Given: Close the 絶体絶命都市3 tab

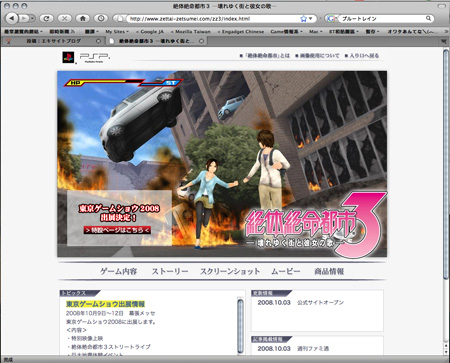Looking at the screenshot, I should click(x=201, y=41).
